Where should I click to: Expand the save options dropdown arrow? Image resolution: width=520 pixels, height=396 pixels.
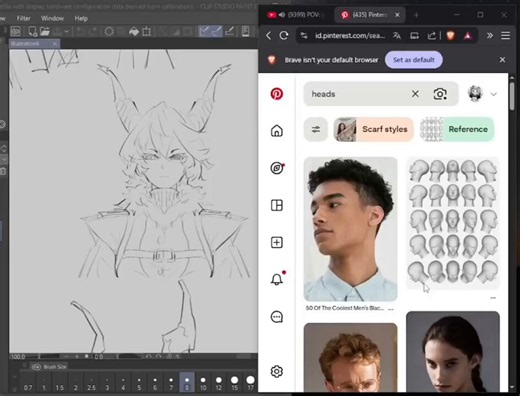tap(67, 32)
